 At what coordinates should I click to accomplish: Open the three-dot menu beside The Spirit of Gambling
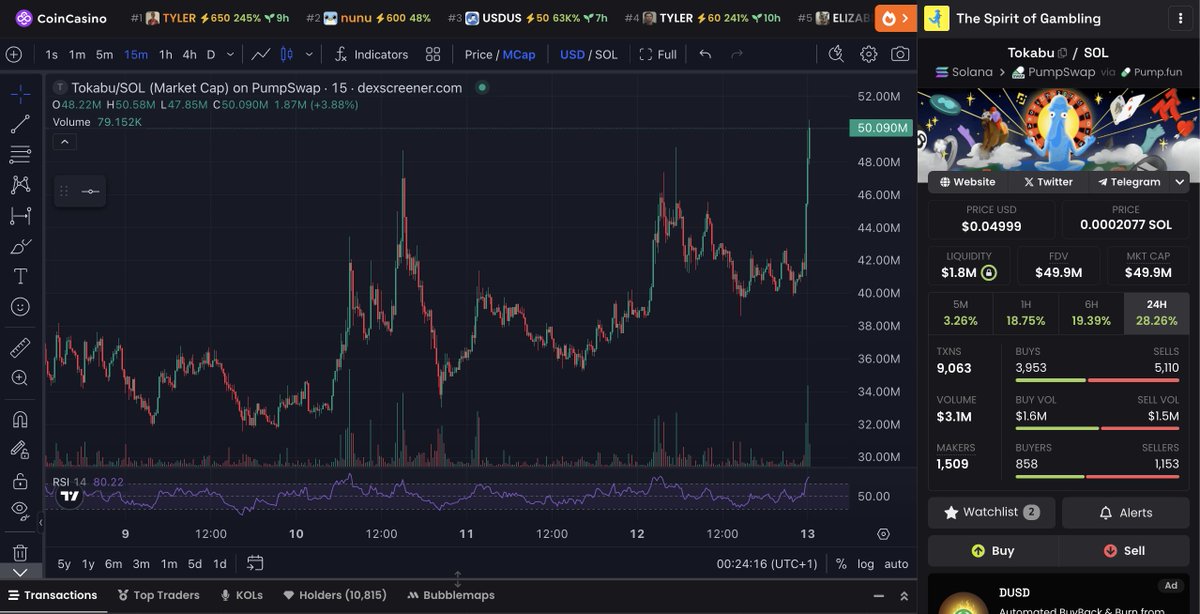pyautogui.click(x=1181, y=18)
